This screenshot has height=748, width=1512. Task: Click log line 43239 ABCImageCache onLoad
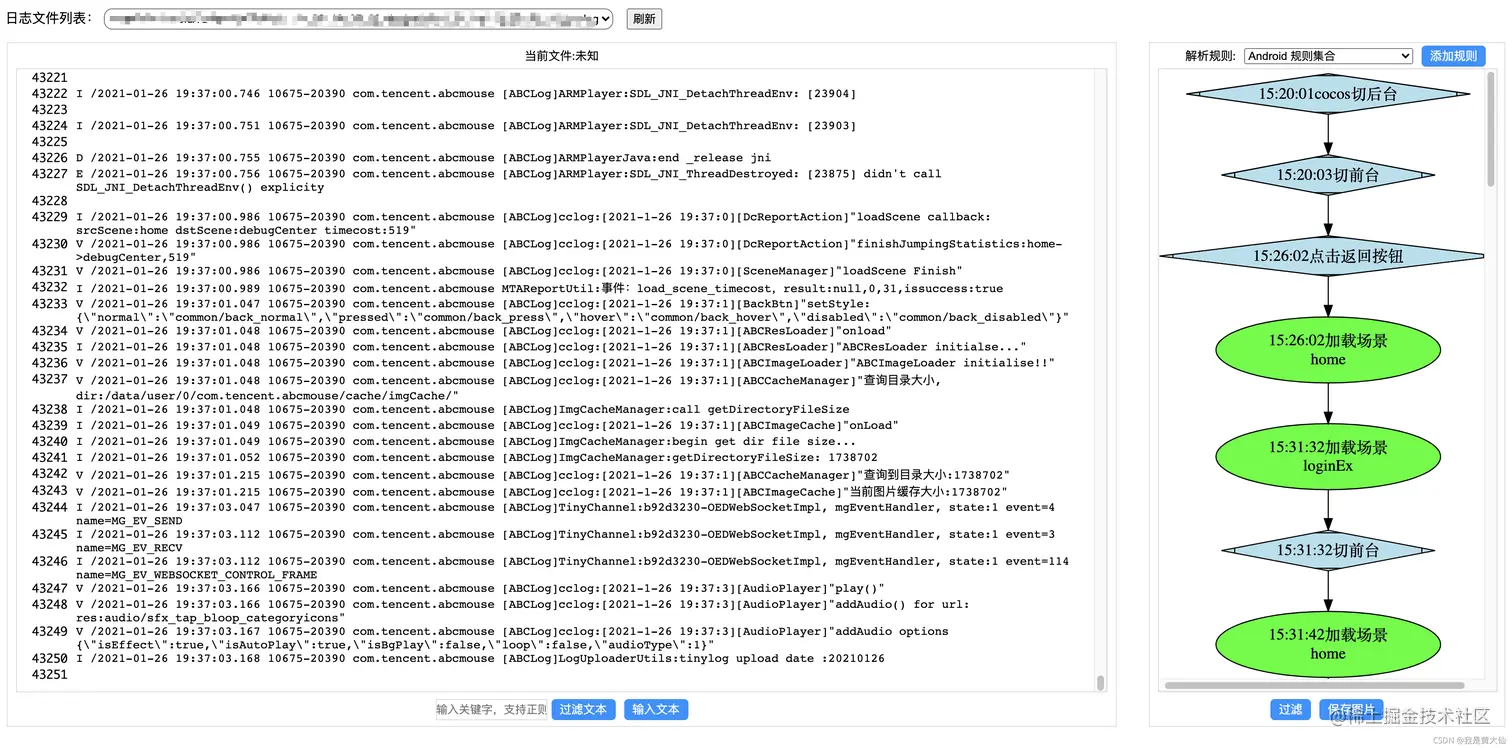click(487, 425)
